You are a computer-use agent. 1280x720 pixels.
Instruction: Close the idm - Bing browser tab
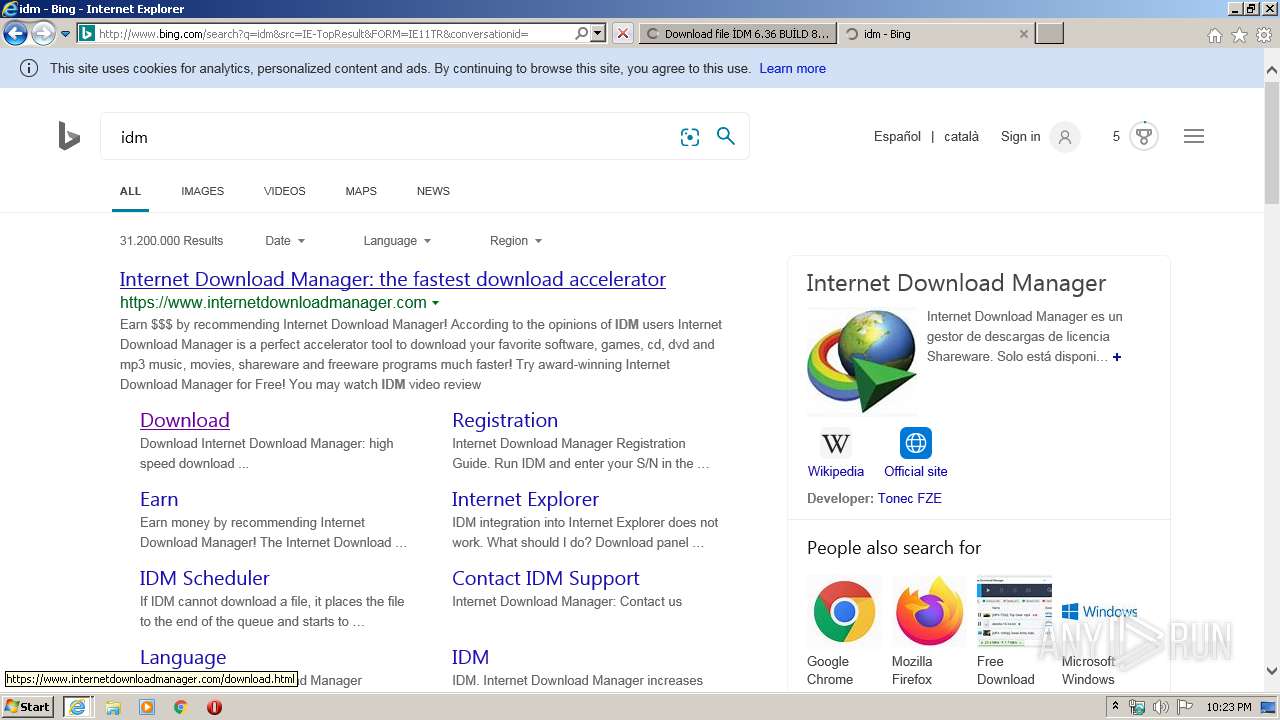pos(1023,34)
